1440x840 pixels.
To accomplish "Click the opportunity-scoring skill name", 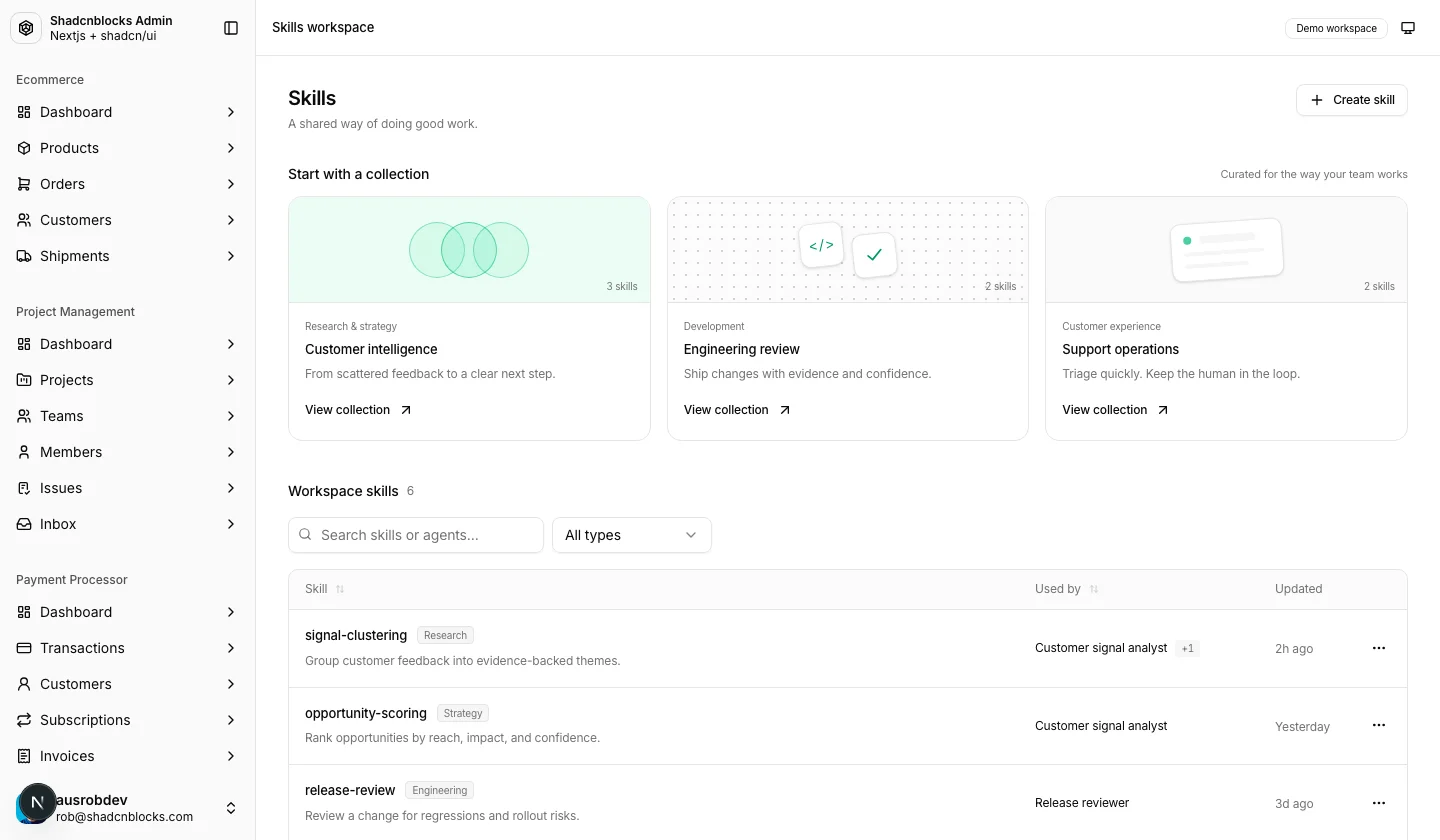I will pos(366,713).
